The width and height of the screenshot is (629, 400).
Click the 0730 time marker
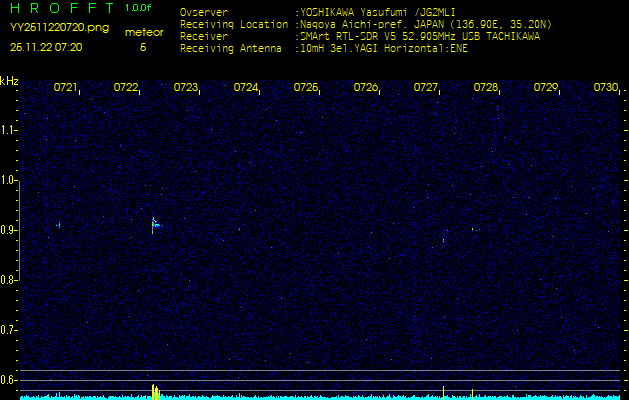(x=605, y=88)
